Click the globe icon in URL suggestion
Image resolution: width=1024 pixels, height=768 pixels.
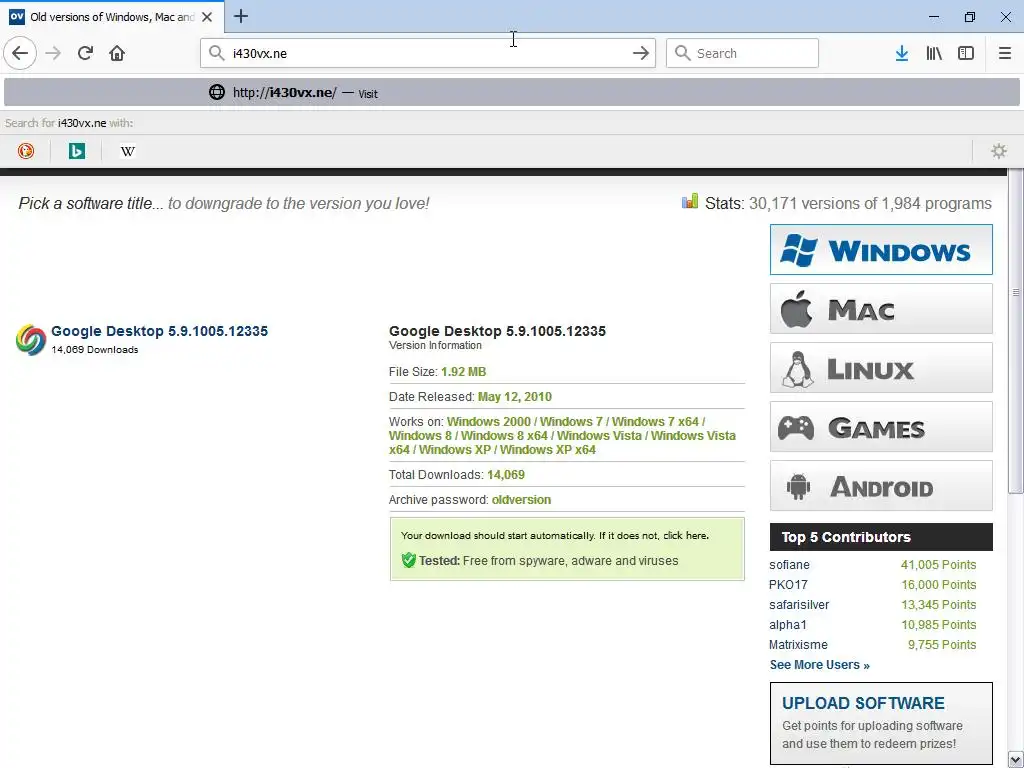pos(217,92)
